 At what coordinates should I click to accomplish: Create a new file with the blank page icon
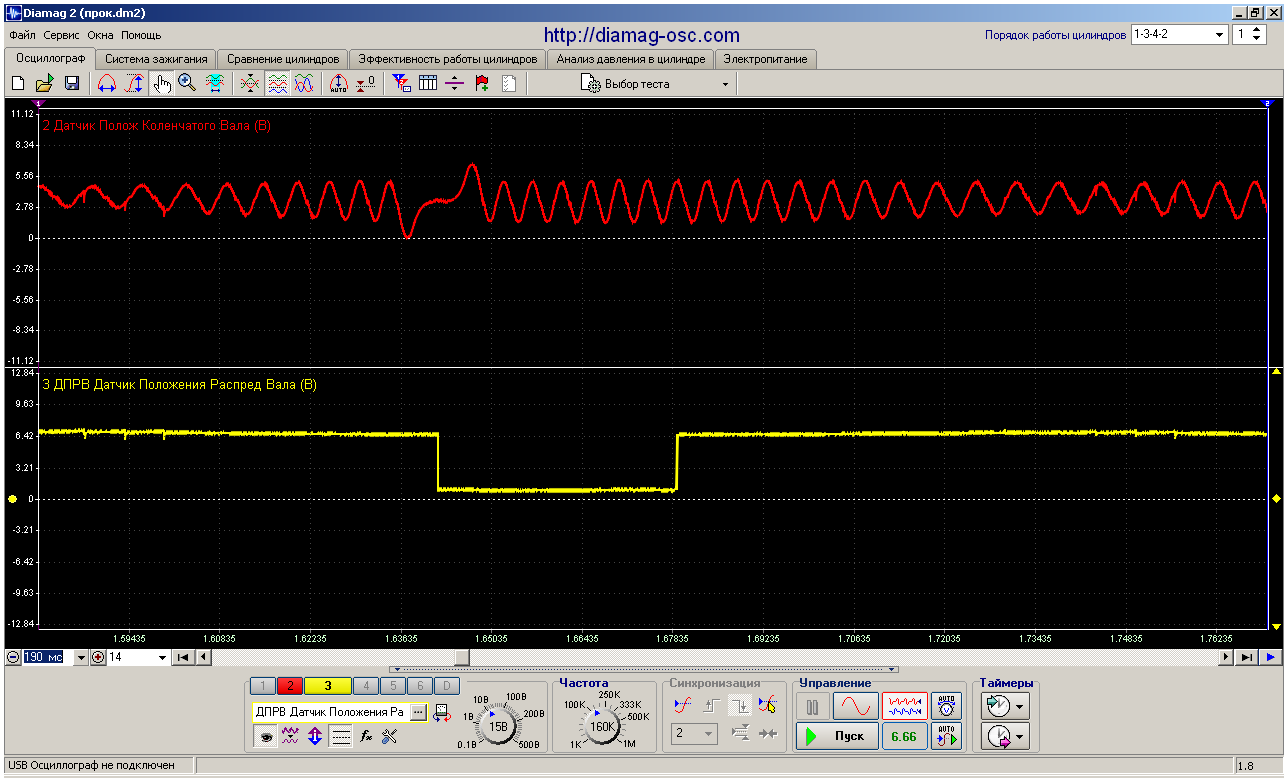tap(18, 84)
